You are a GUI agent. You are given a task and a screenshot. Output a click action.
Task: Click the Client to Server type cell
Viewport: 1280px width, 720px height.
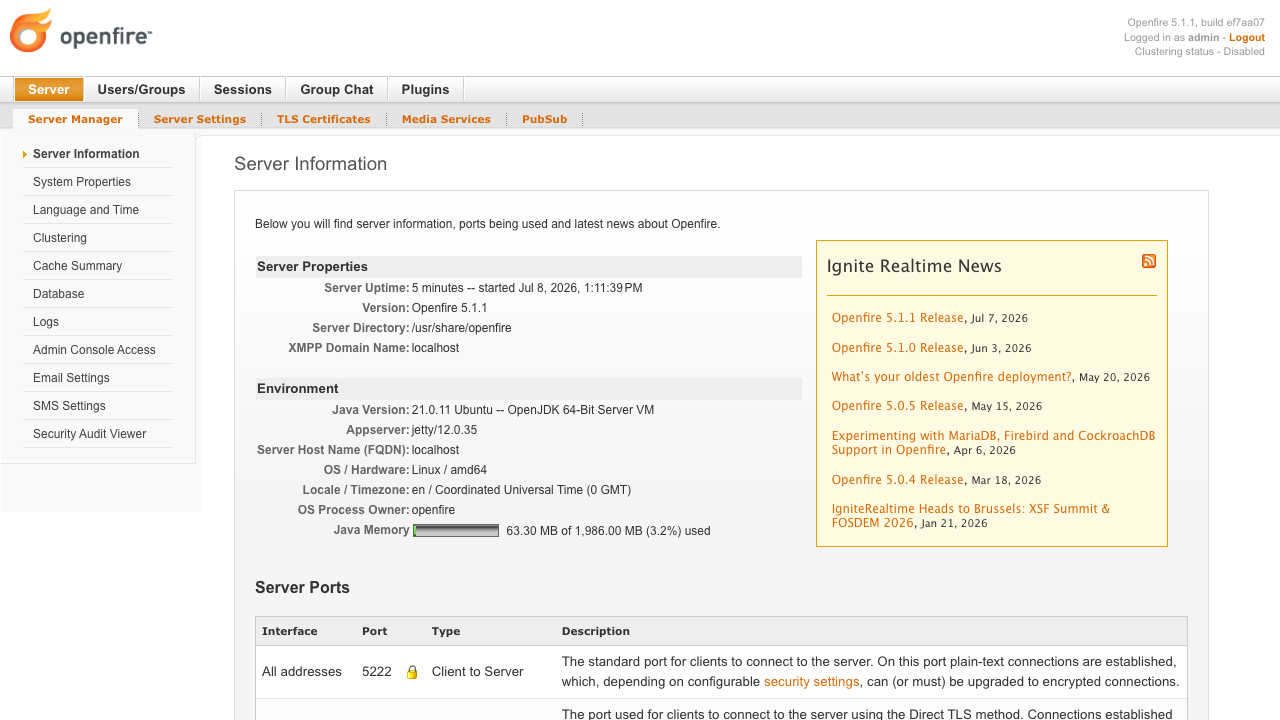(x=477, y=672)
